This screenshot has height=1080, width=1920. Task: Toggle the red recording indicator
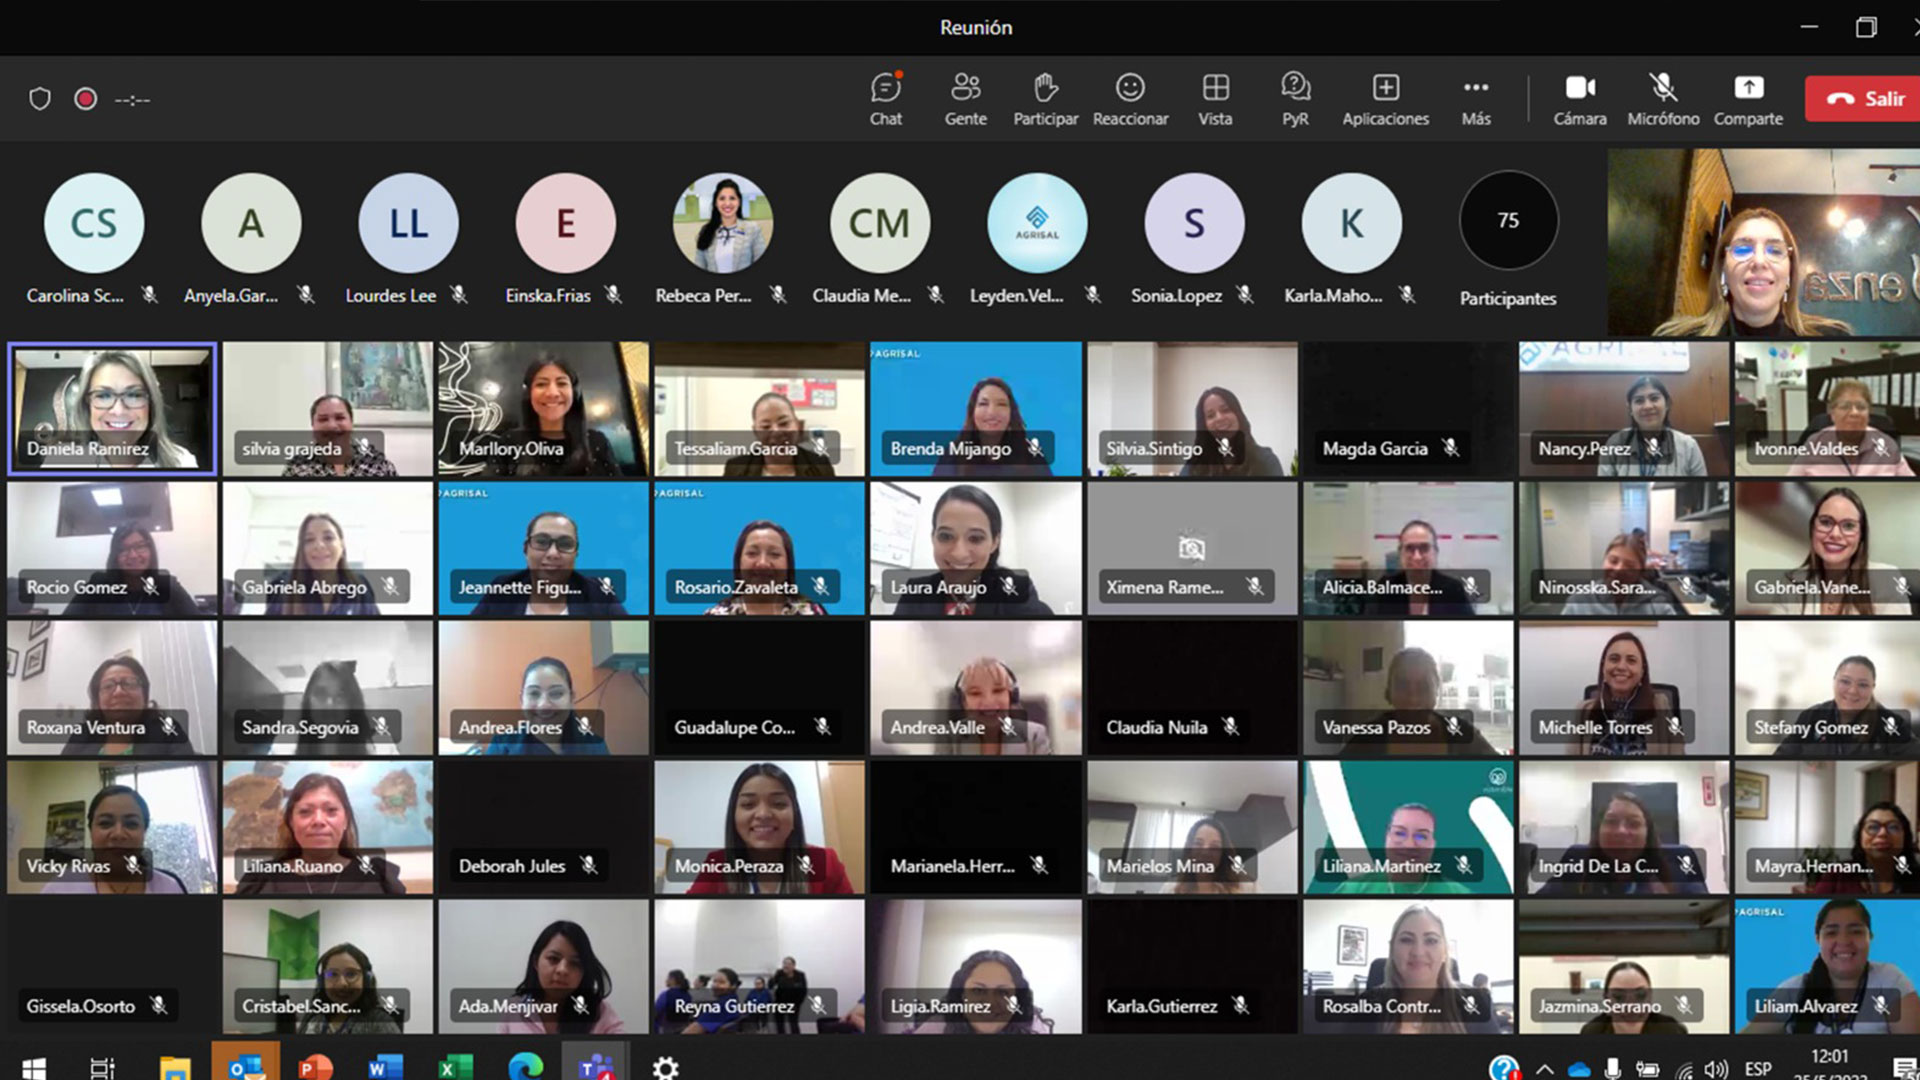coord(86,99)
